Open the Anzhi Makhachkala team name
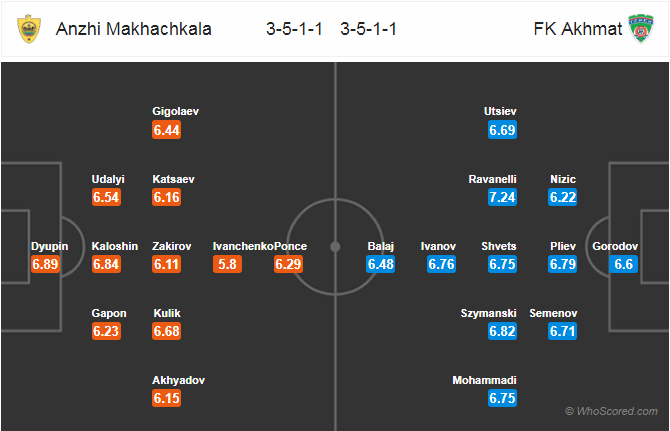 [x=134, y=29]
